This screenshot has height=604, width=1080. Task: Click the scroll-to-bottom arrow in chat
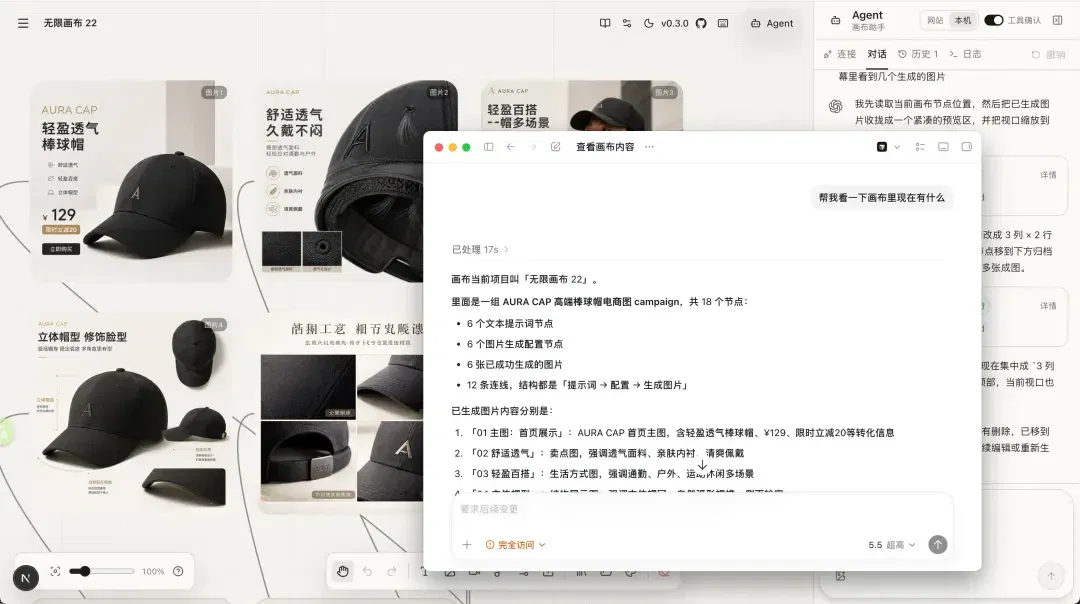[x=702, y=466]
